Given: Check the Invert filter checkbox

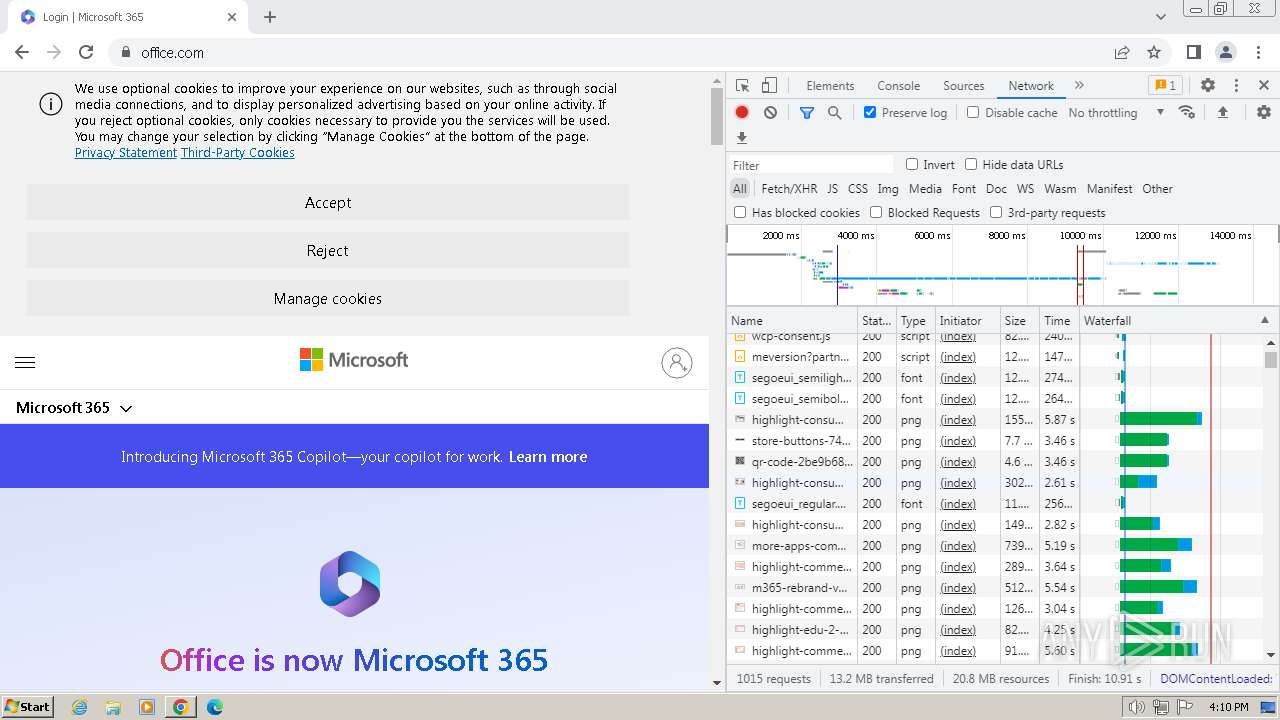Looking at the screenshot, I should pyautogui.click(x=912, y=164).
